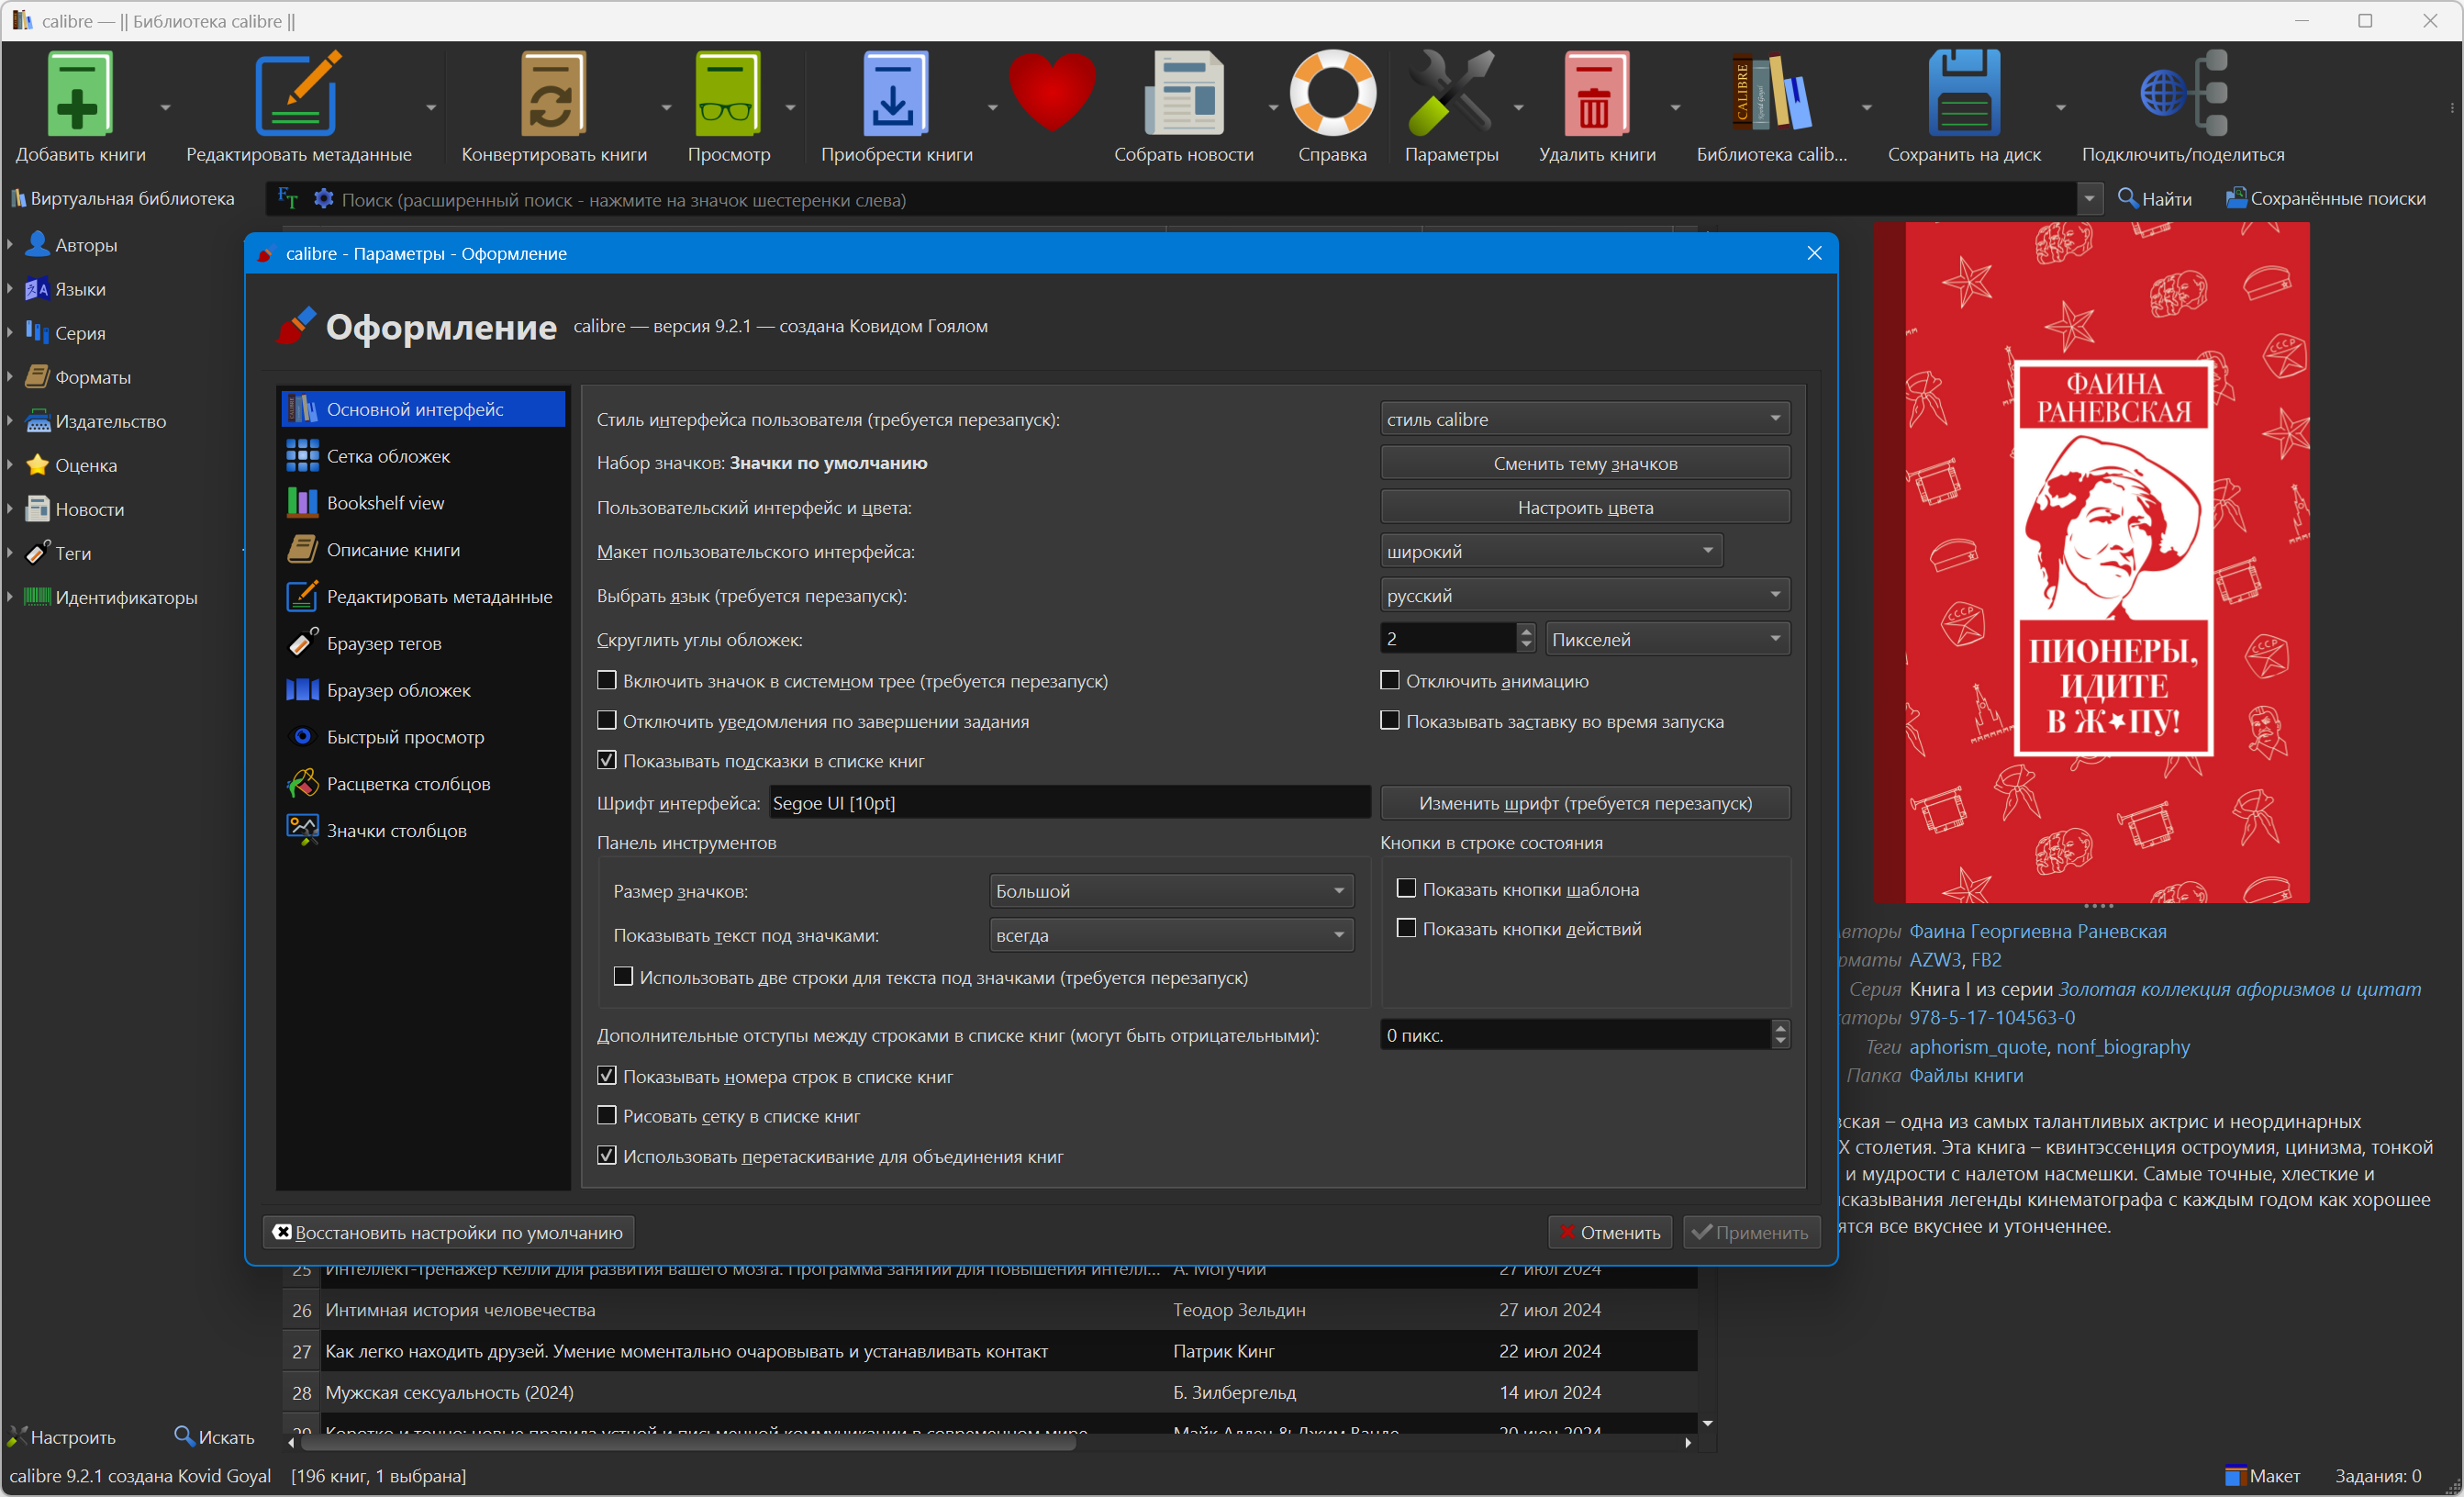Image resolution: width=2464 pixels, height=1497 pixels.
Task: Click Save to disk floppy icon
Action: [x=1963, y=94]
